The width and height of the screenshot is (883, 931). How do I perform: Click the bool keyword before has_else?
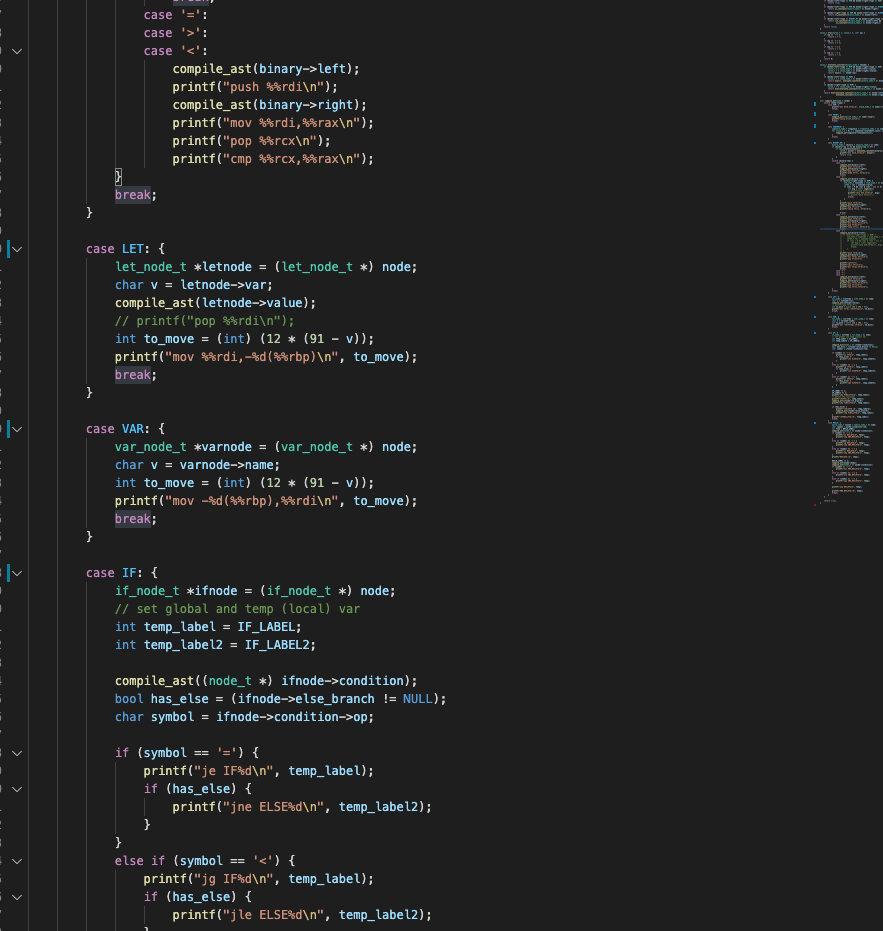[129, 699]
